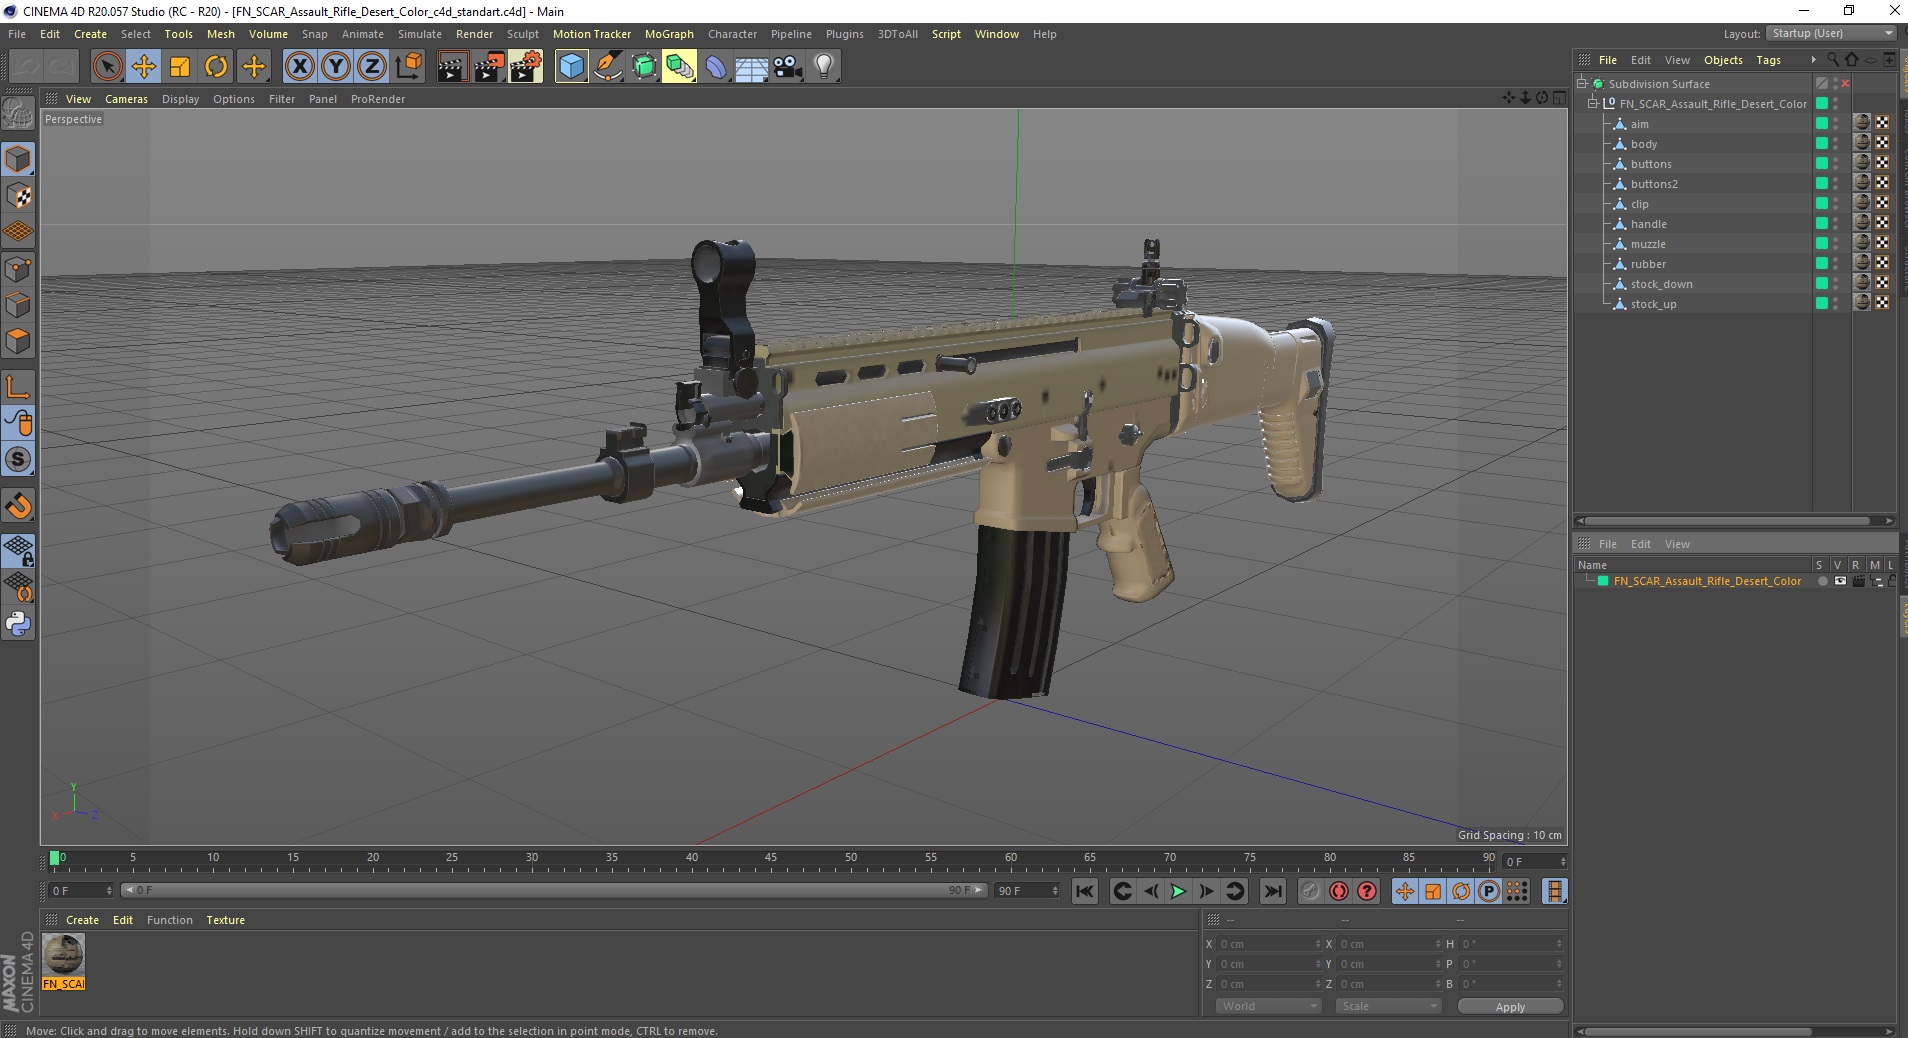Click the X position input field
1908x1038 pixels.
[x=1269, y=944]
